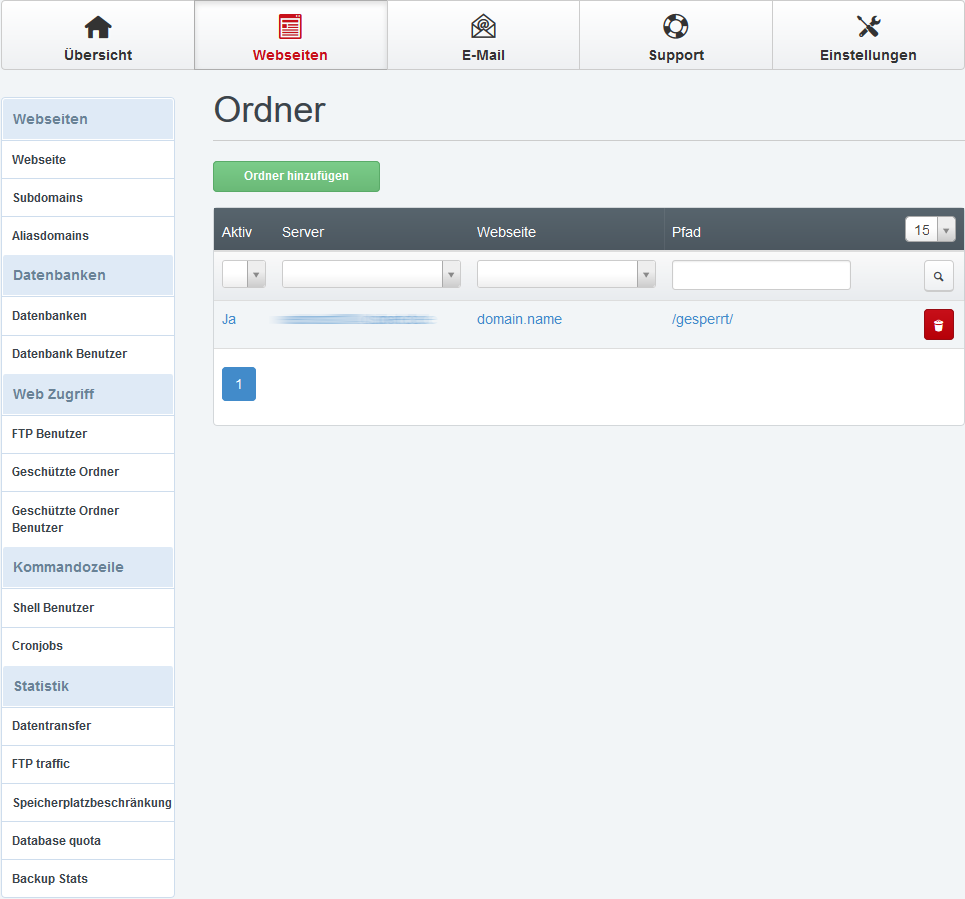
Task: Select the Webseiten tab icon
Action: tap(290, 27)
